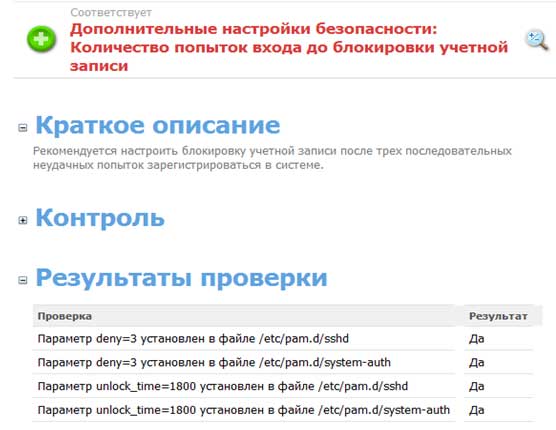Click the green plus status icon
This screenshot has height=430, width=556.
click(x=41, y=39)
